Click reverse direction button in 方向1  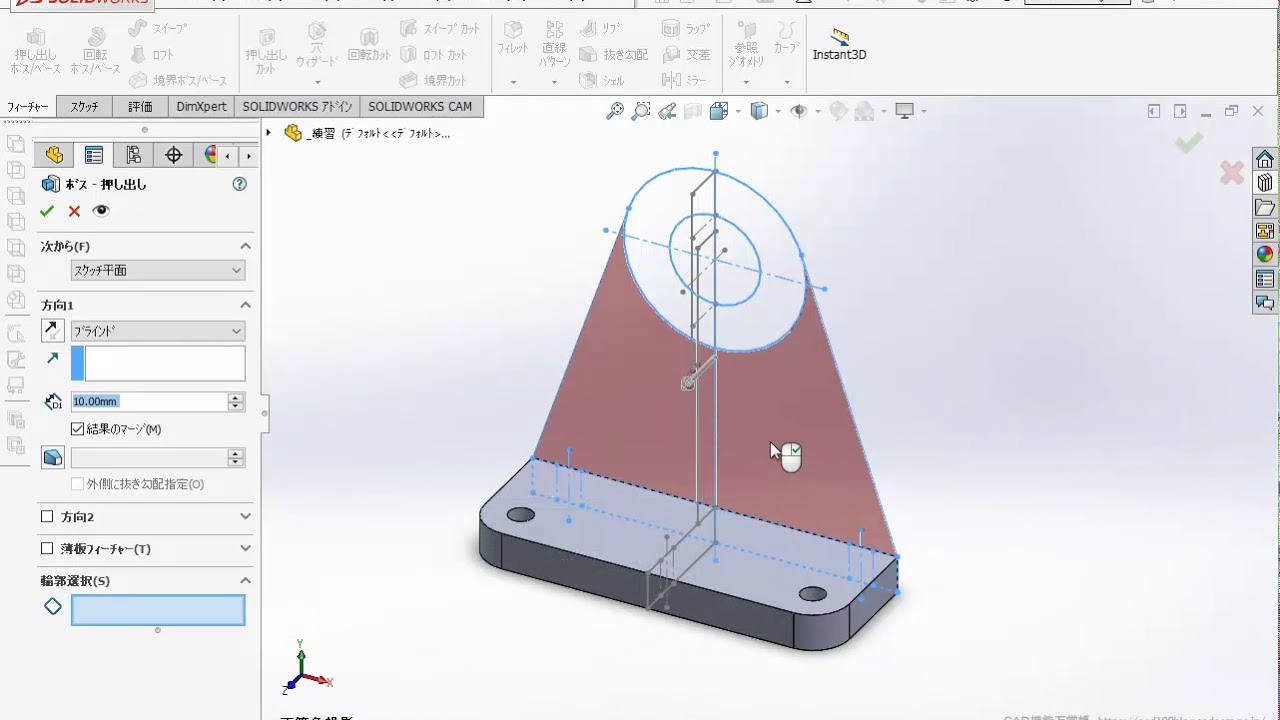point(53,331)
